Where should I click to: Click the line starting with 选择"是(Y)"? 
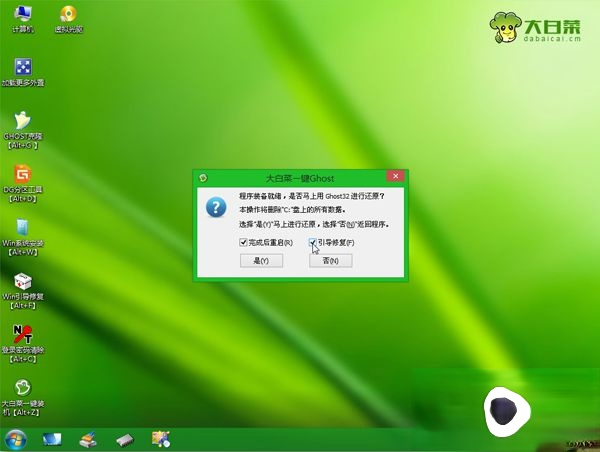click(x=314, y=224)
